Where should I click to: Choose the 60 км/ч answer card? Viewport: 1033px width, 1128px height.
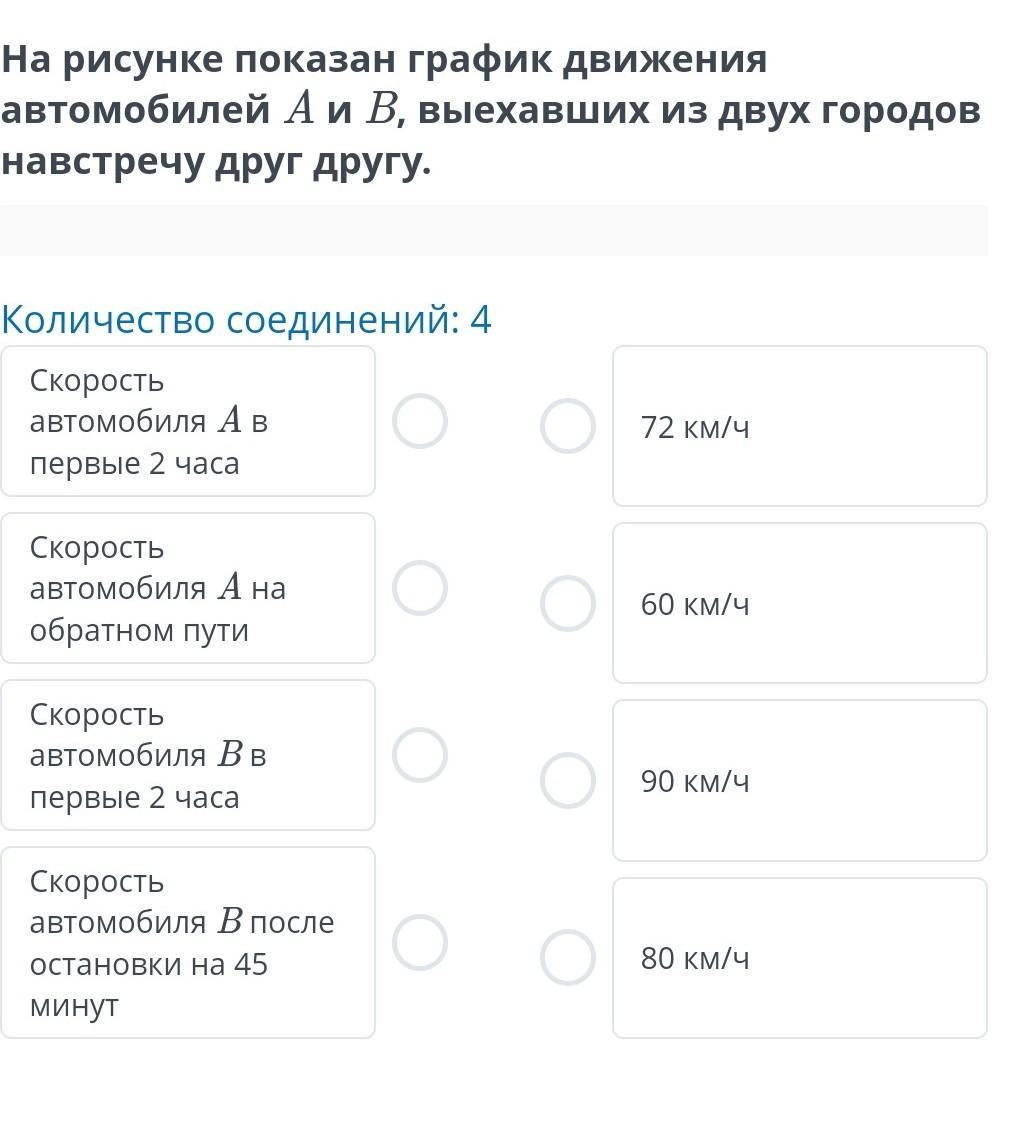799,603
